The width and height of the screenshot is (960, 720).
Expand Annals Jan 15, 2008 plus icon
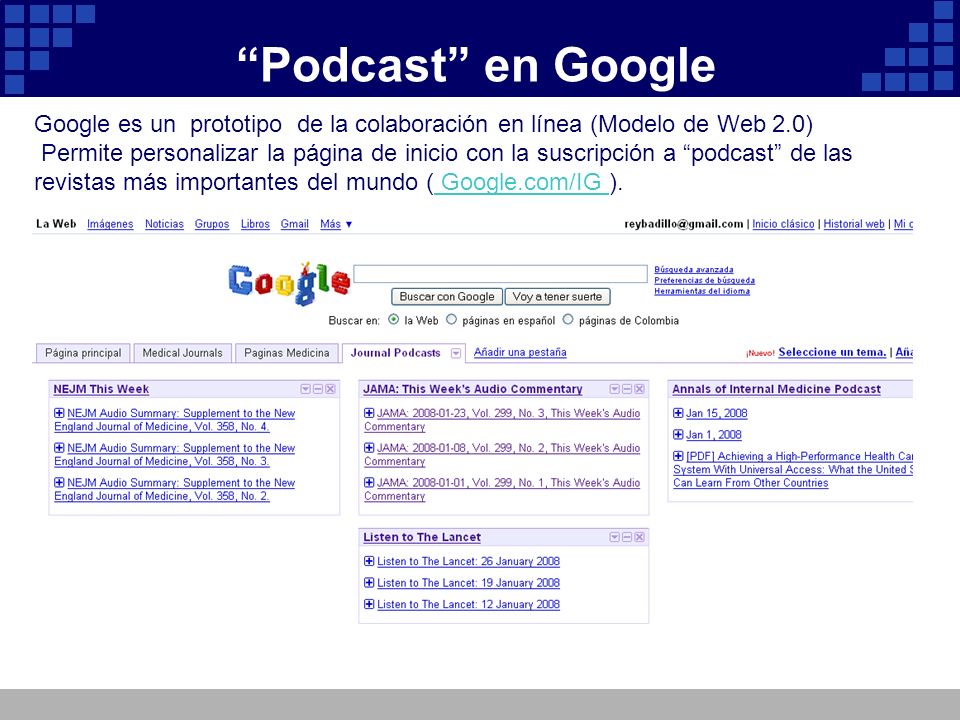(678, 413)
